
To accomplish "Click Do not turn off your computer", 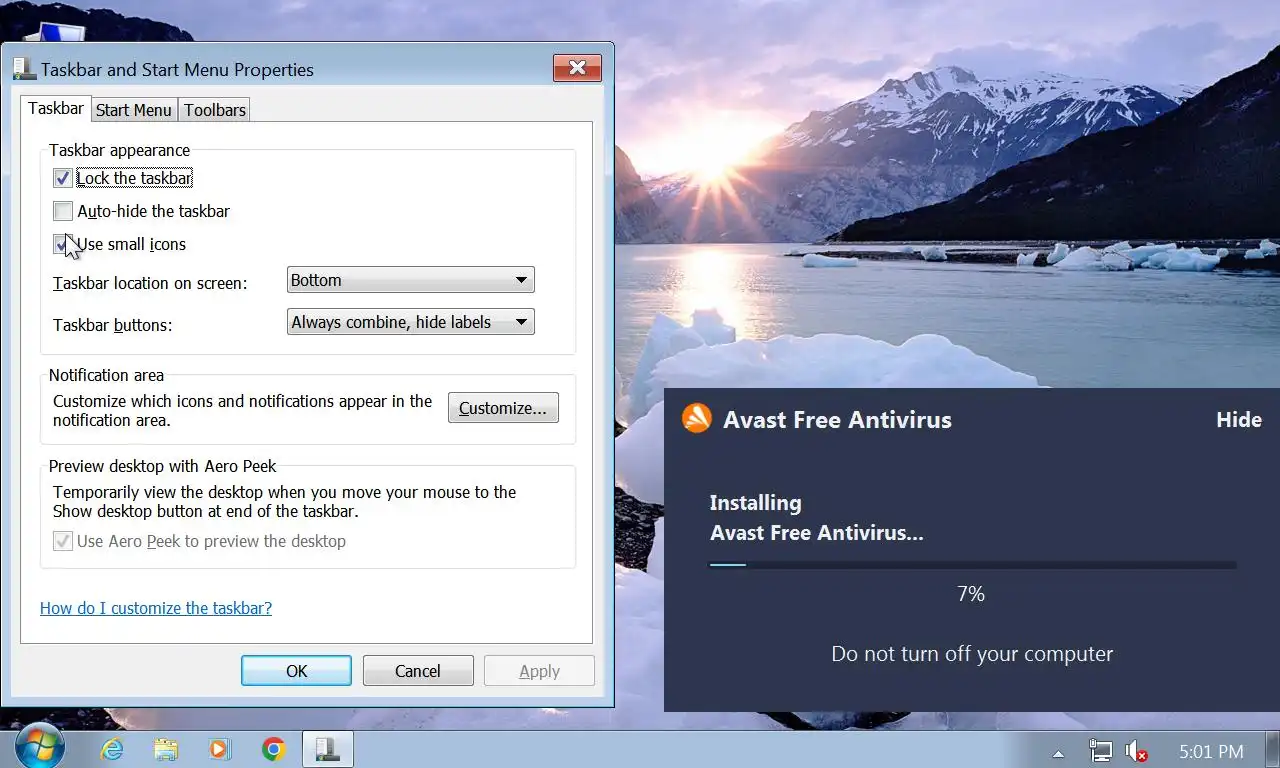I will 972,654.
